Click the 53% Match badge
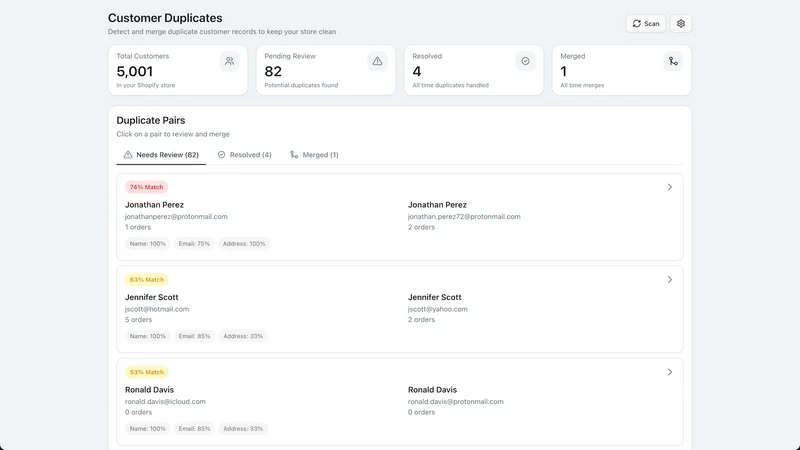The width and height of the screenshot is (800, 450). (x=146, y=372)
